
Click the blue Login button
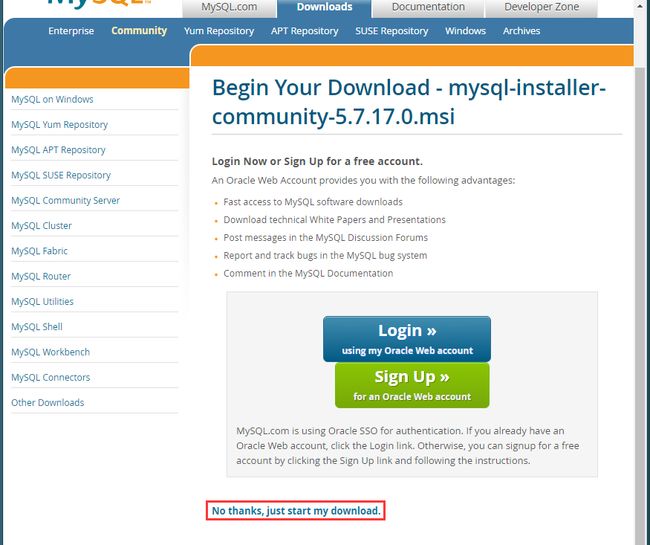click(407, 339)
